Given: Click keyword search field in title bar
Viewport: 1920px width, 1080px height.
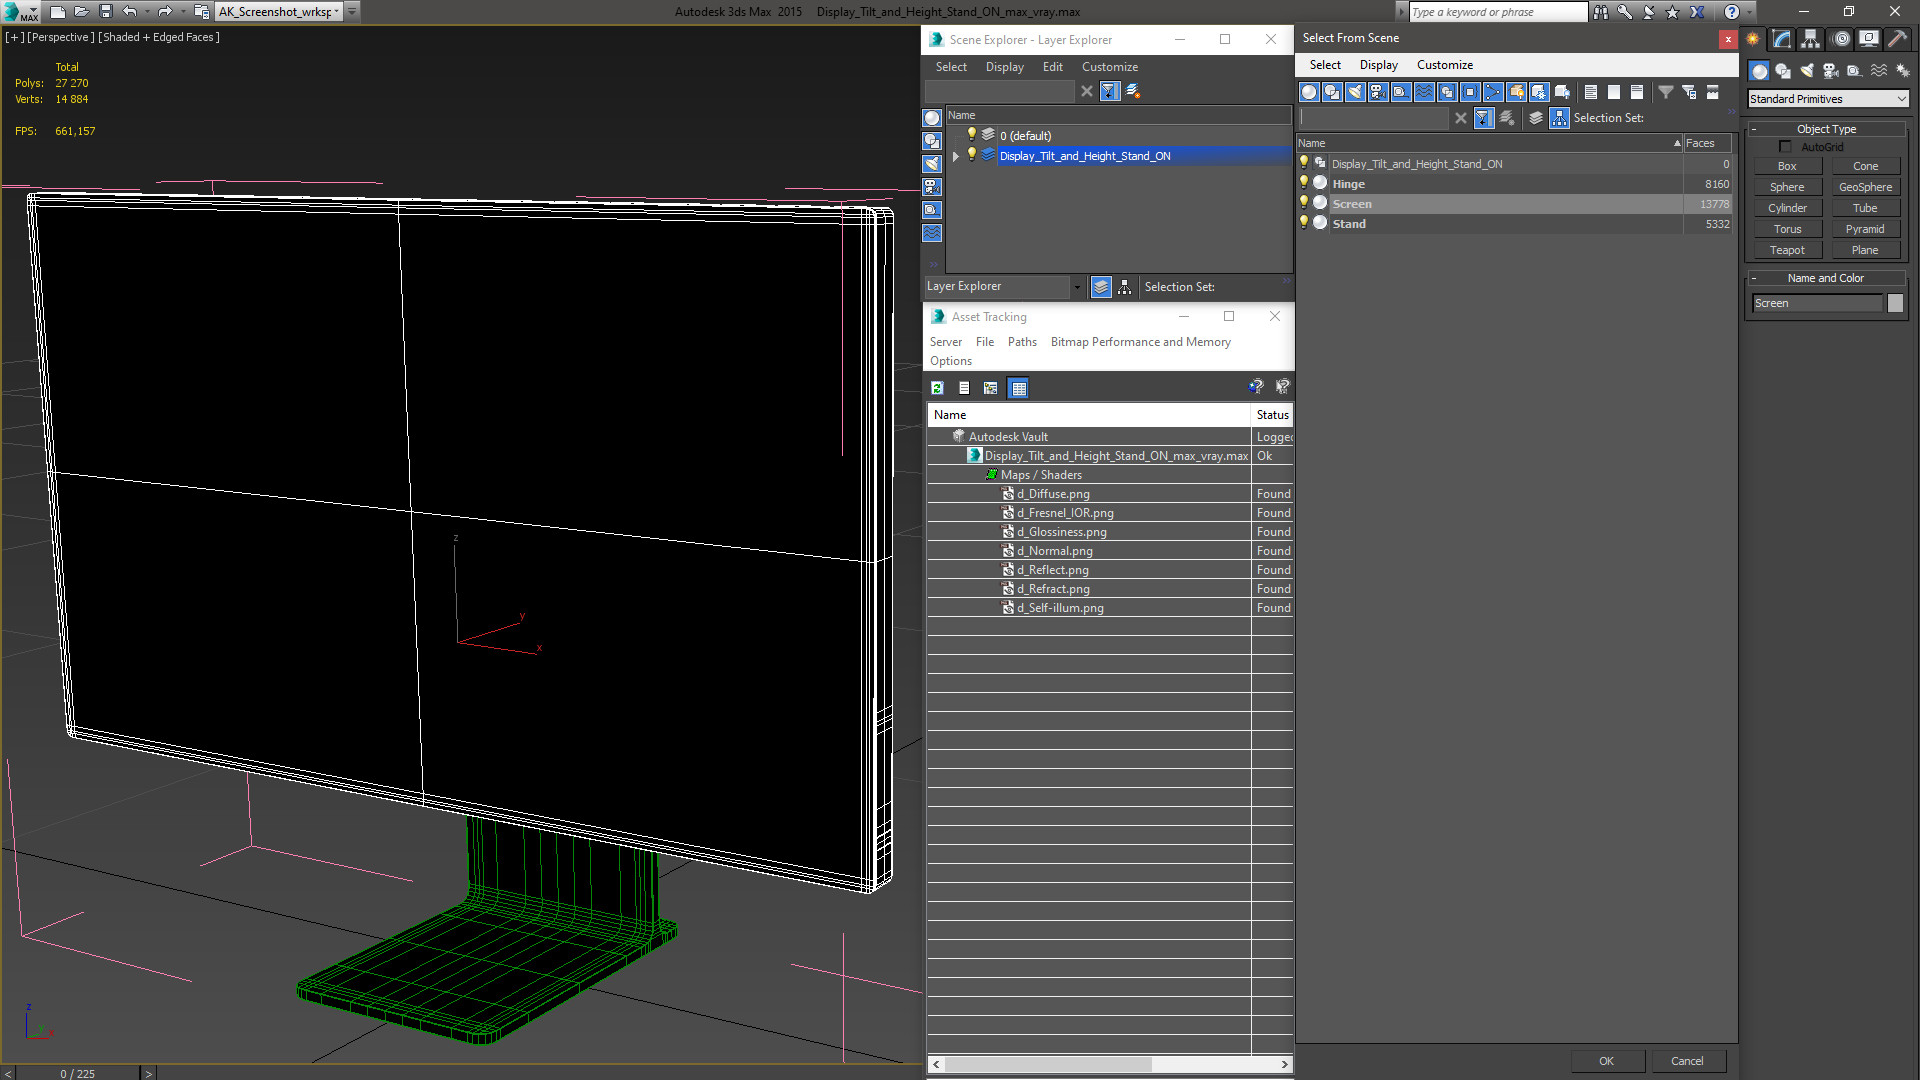Looking at the screenshot, I should tap(1497, 12).
